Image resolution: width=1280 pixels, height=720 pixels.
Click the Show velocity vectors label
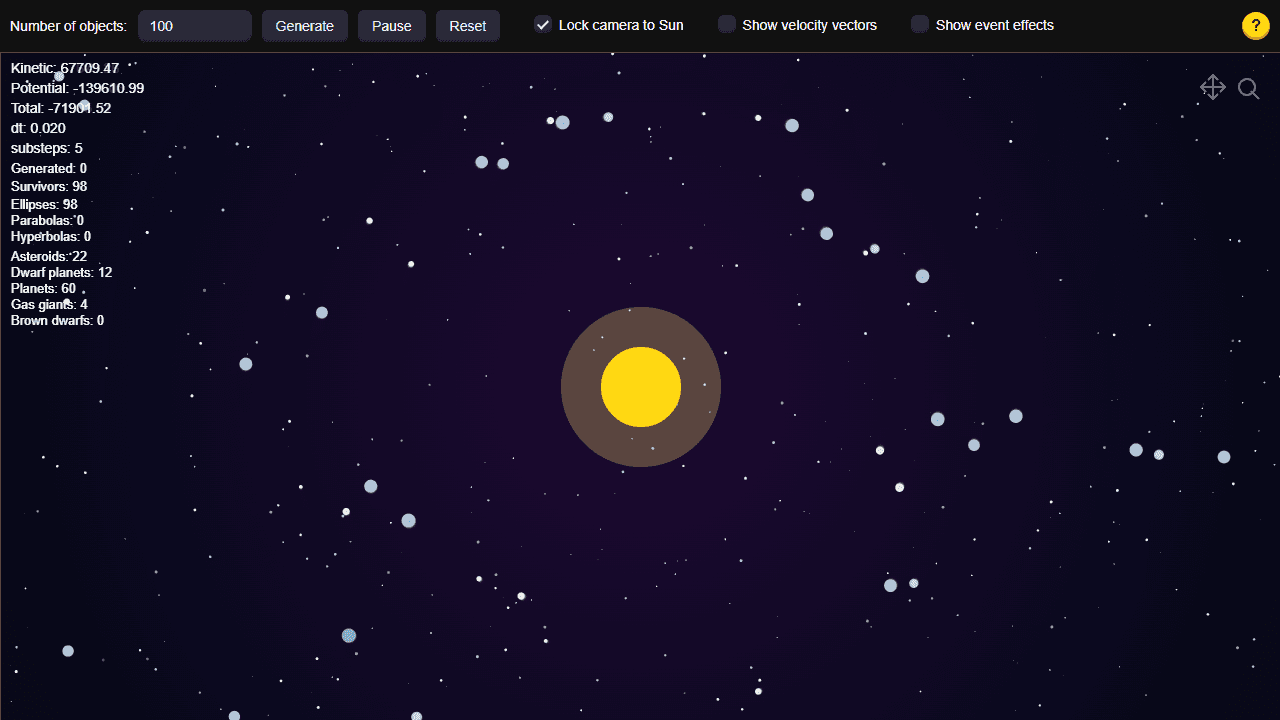809,25
